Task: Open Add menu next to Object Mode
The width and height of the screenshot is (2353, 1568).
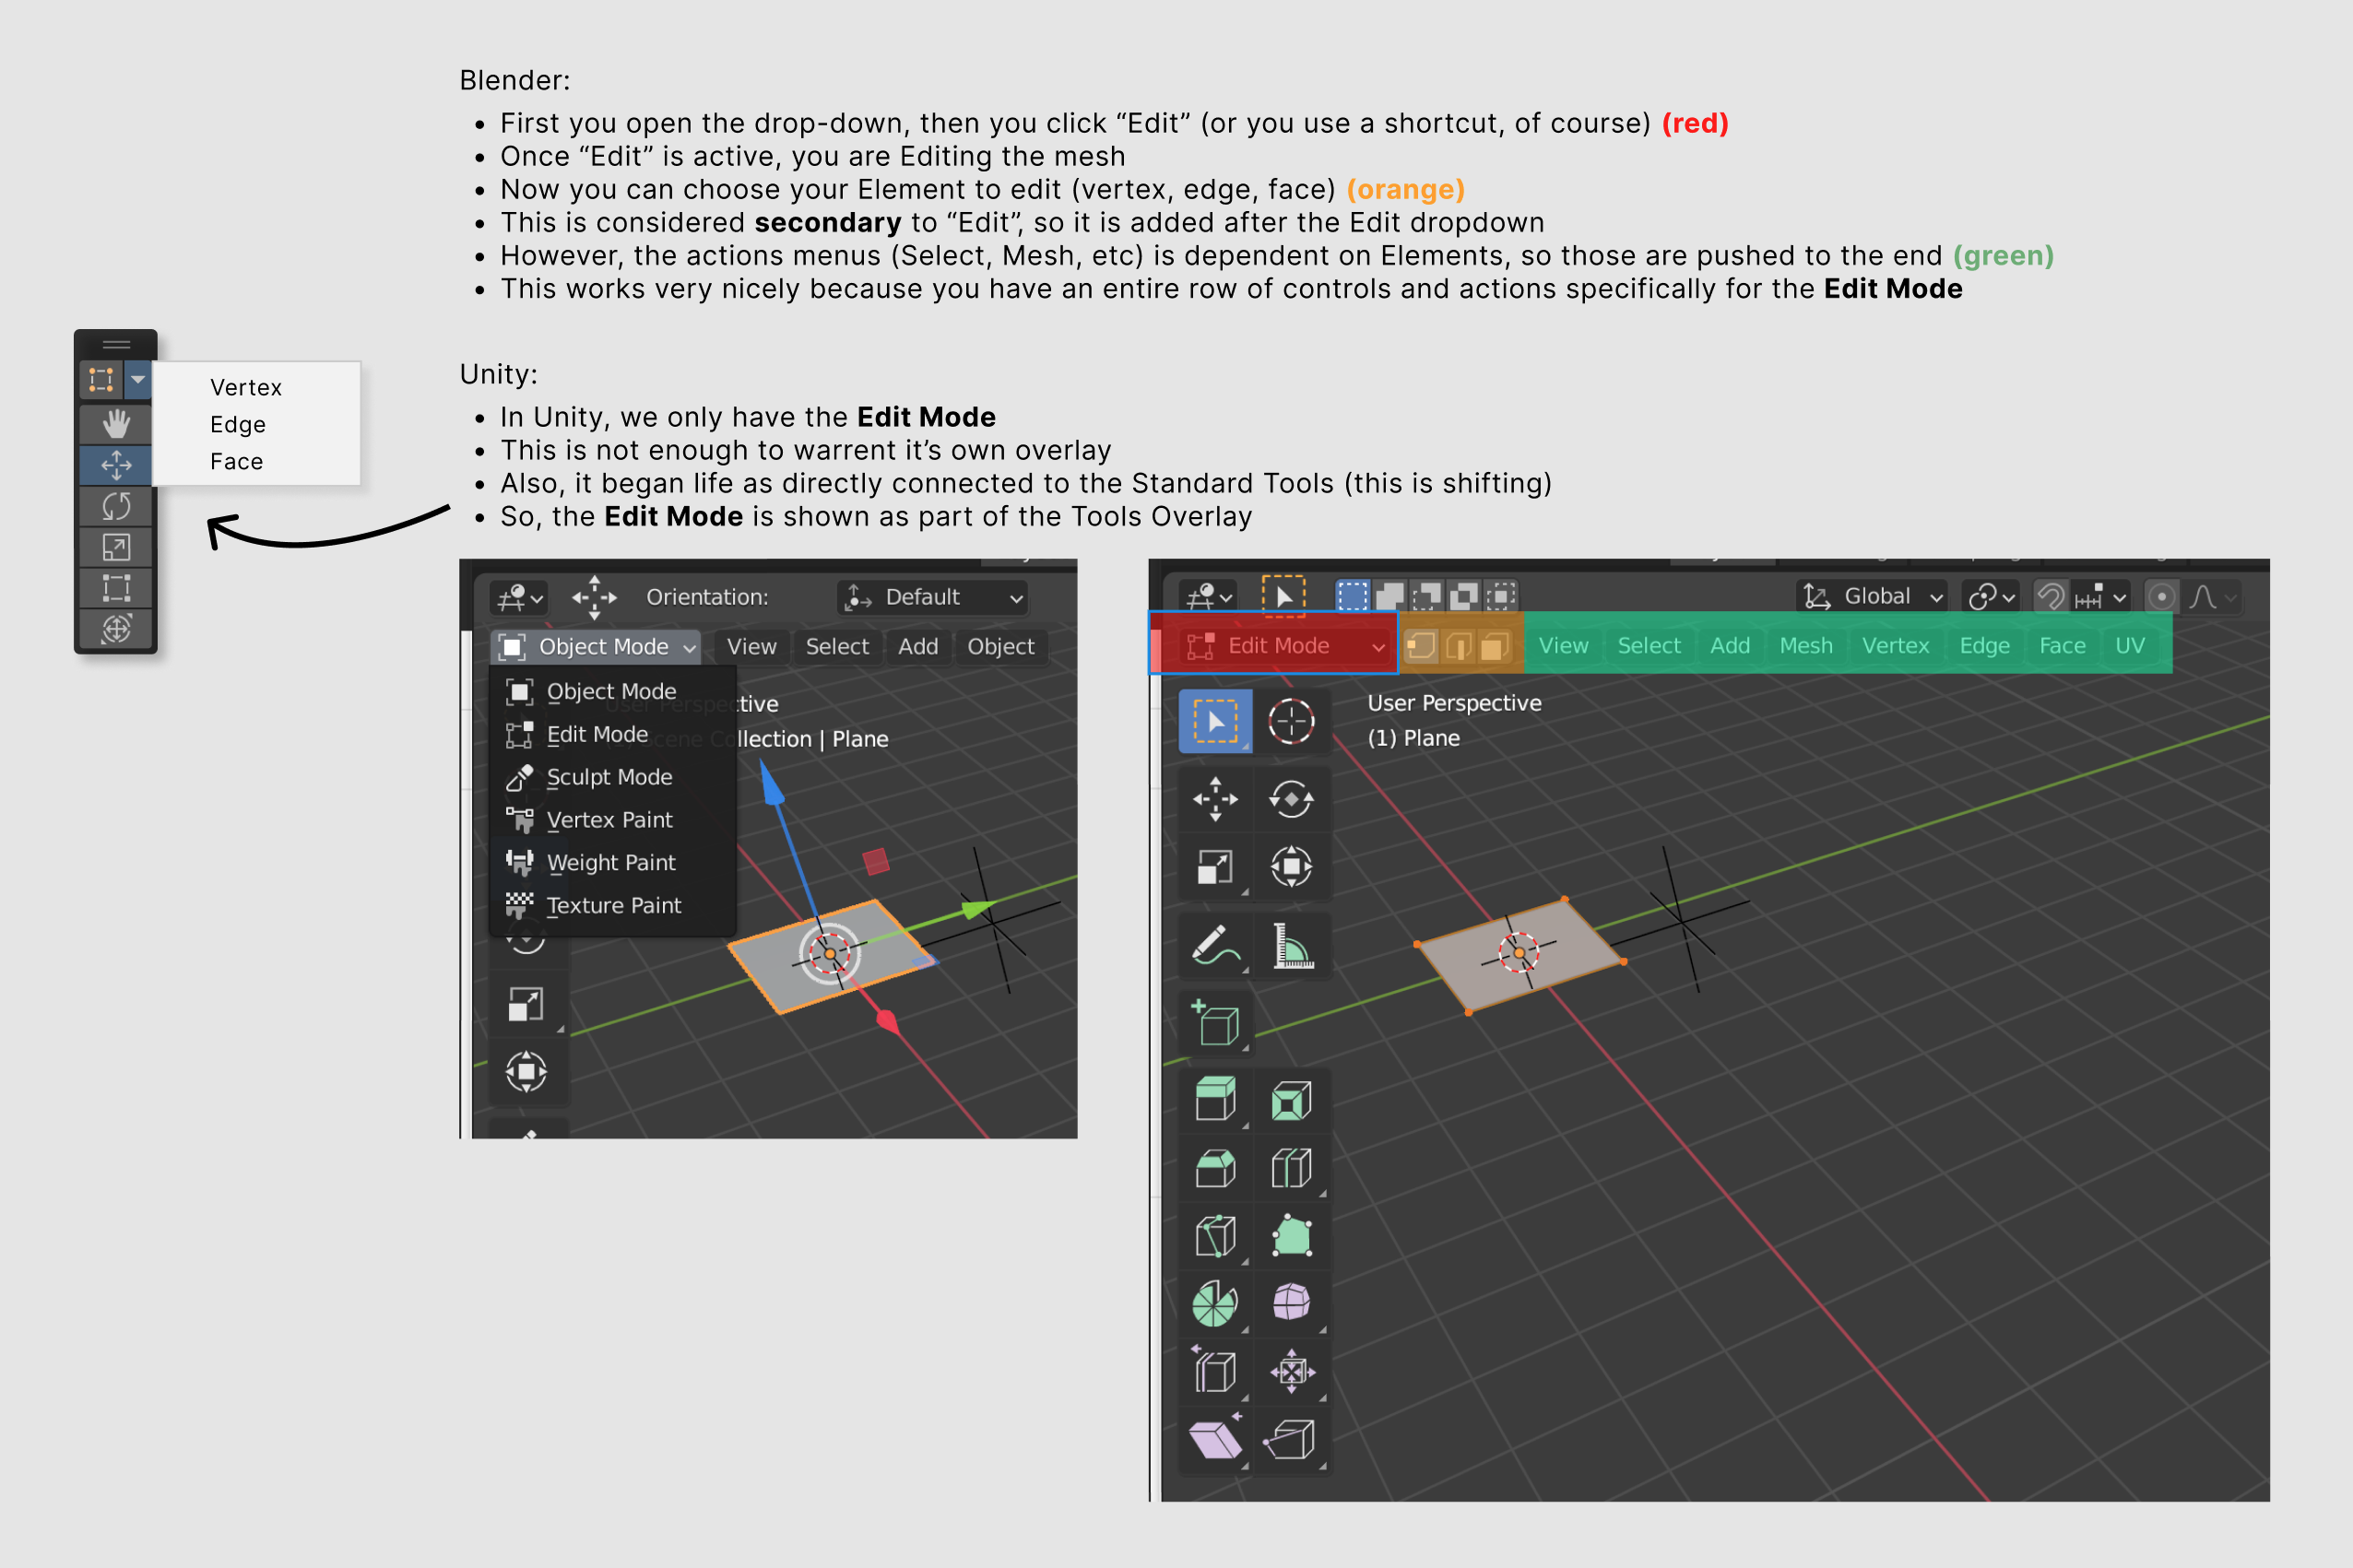Action: pyautogui.click(x=918, y=647)
